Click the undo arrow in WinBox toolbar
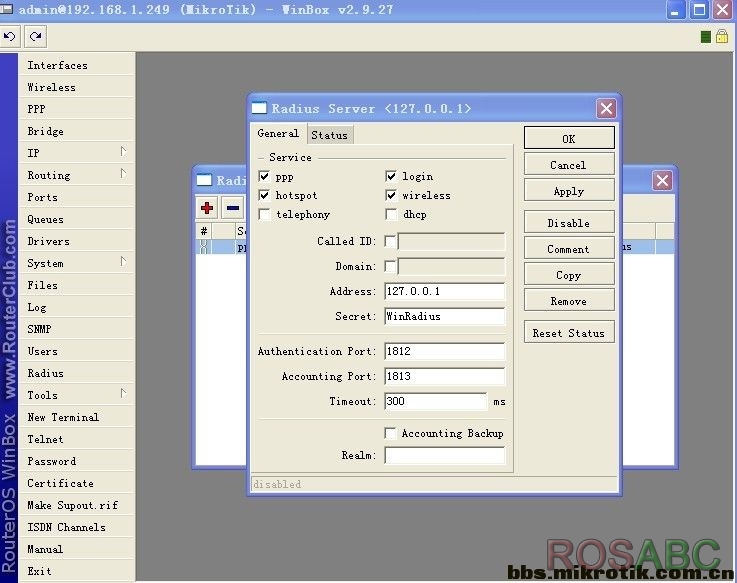The width and height of the screenshot is (737, 583). click(x=10, y=36)
